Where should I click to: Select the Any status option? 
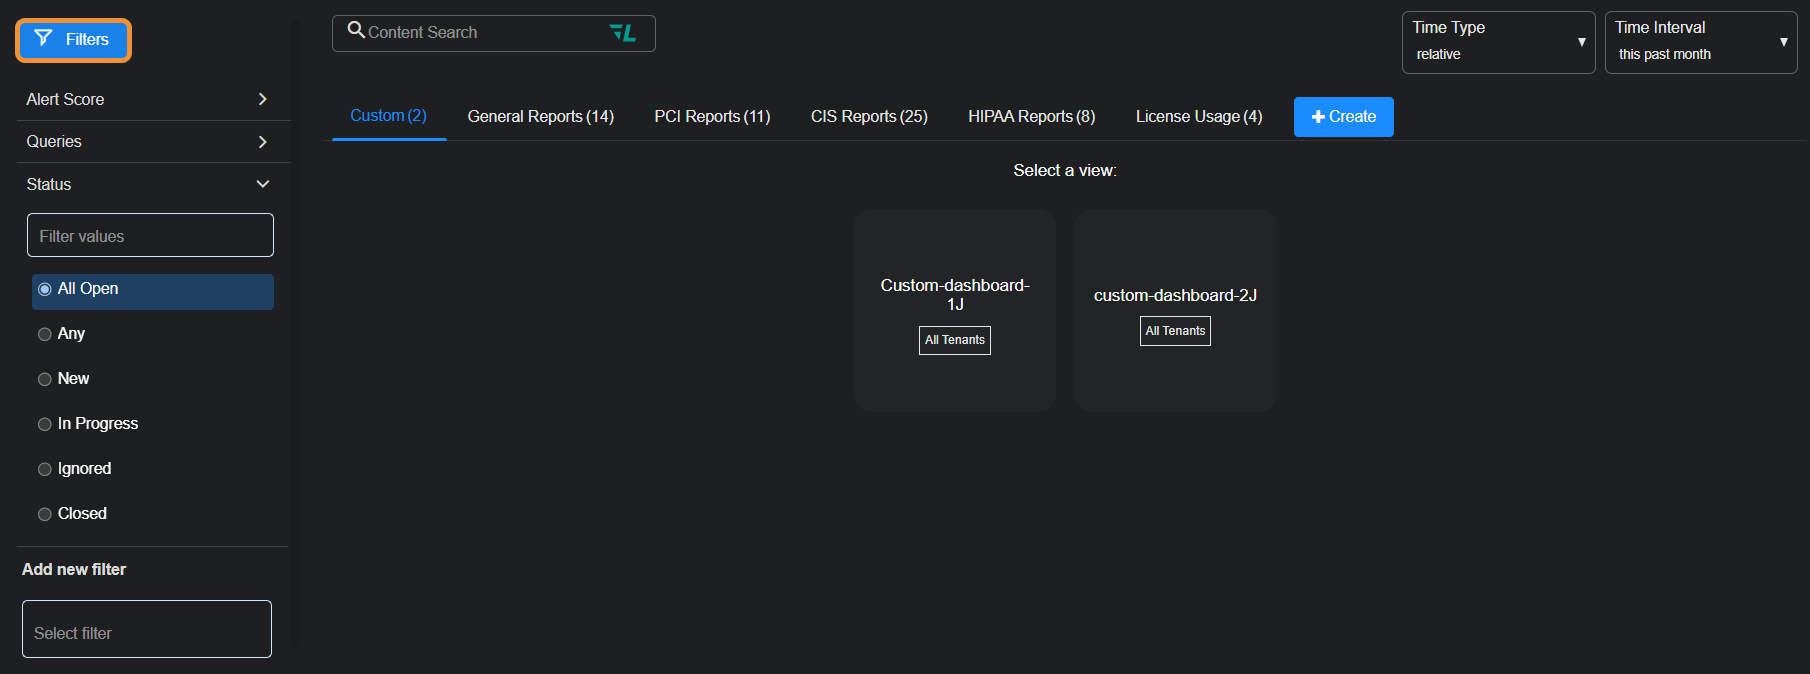tap(45, 334)
